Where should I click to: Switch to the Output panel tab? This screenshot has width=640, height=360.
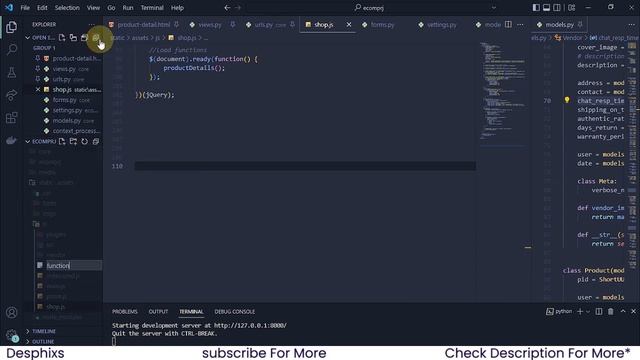(x=158, y=311)
